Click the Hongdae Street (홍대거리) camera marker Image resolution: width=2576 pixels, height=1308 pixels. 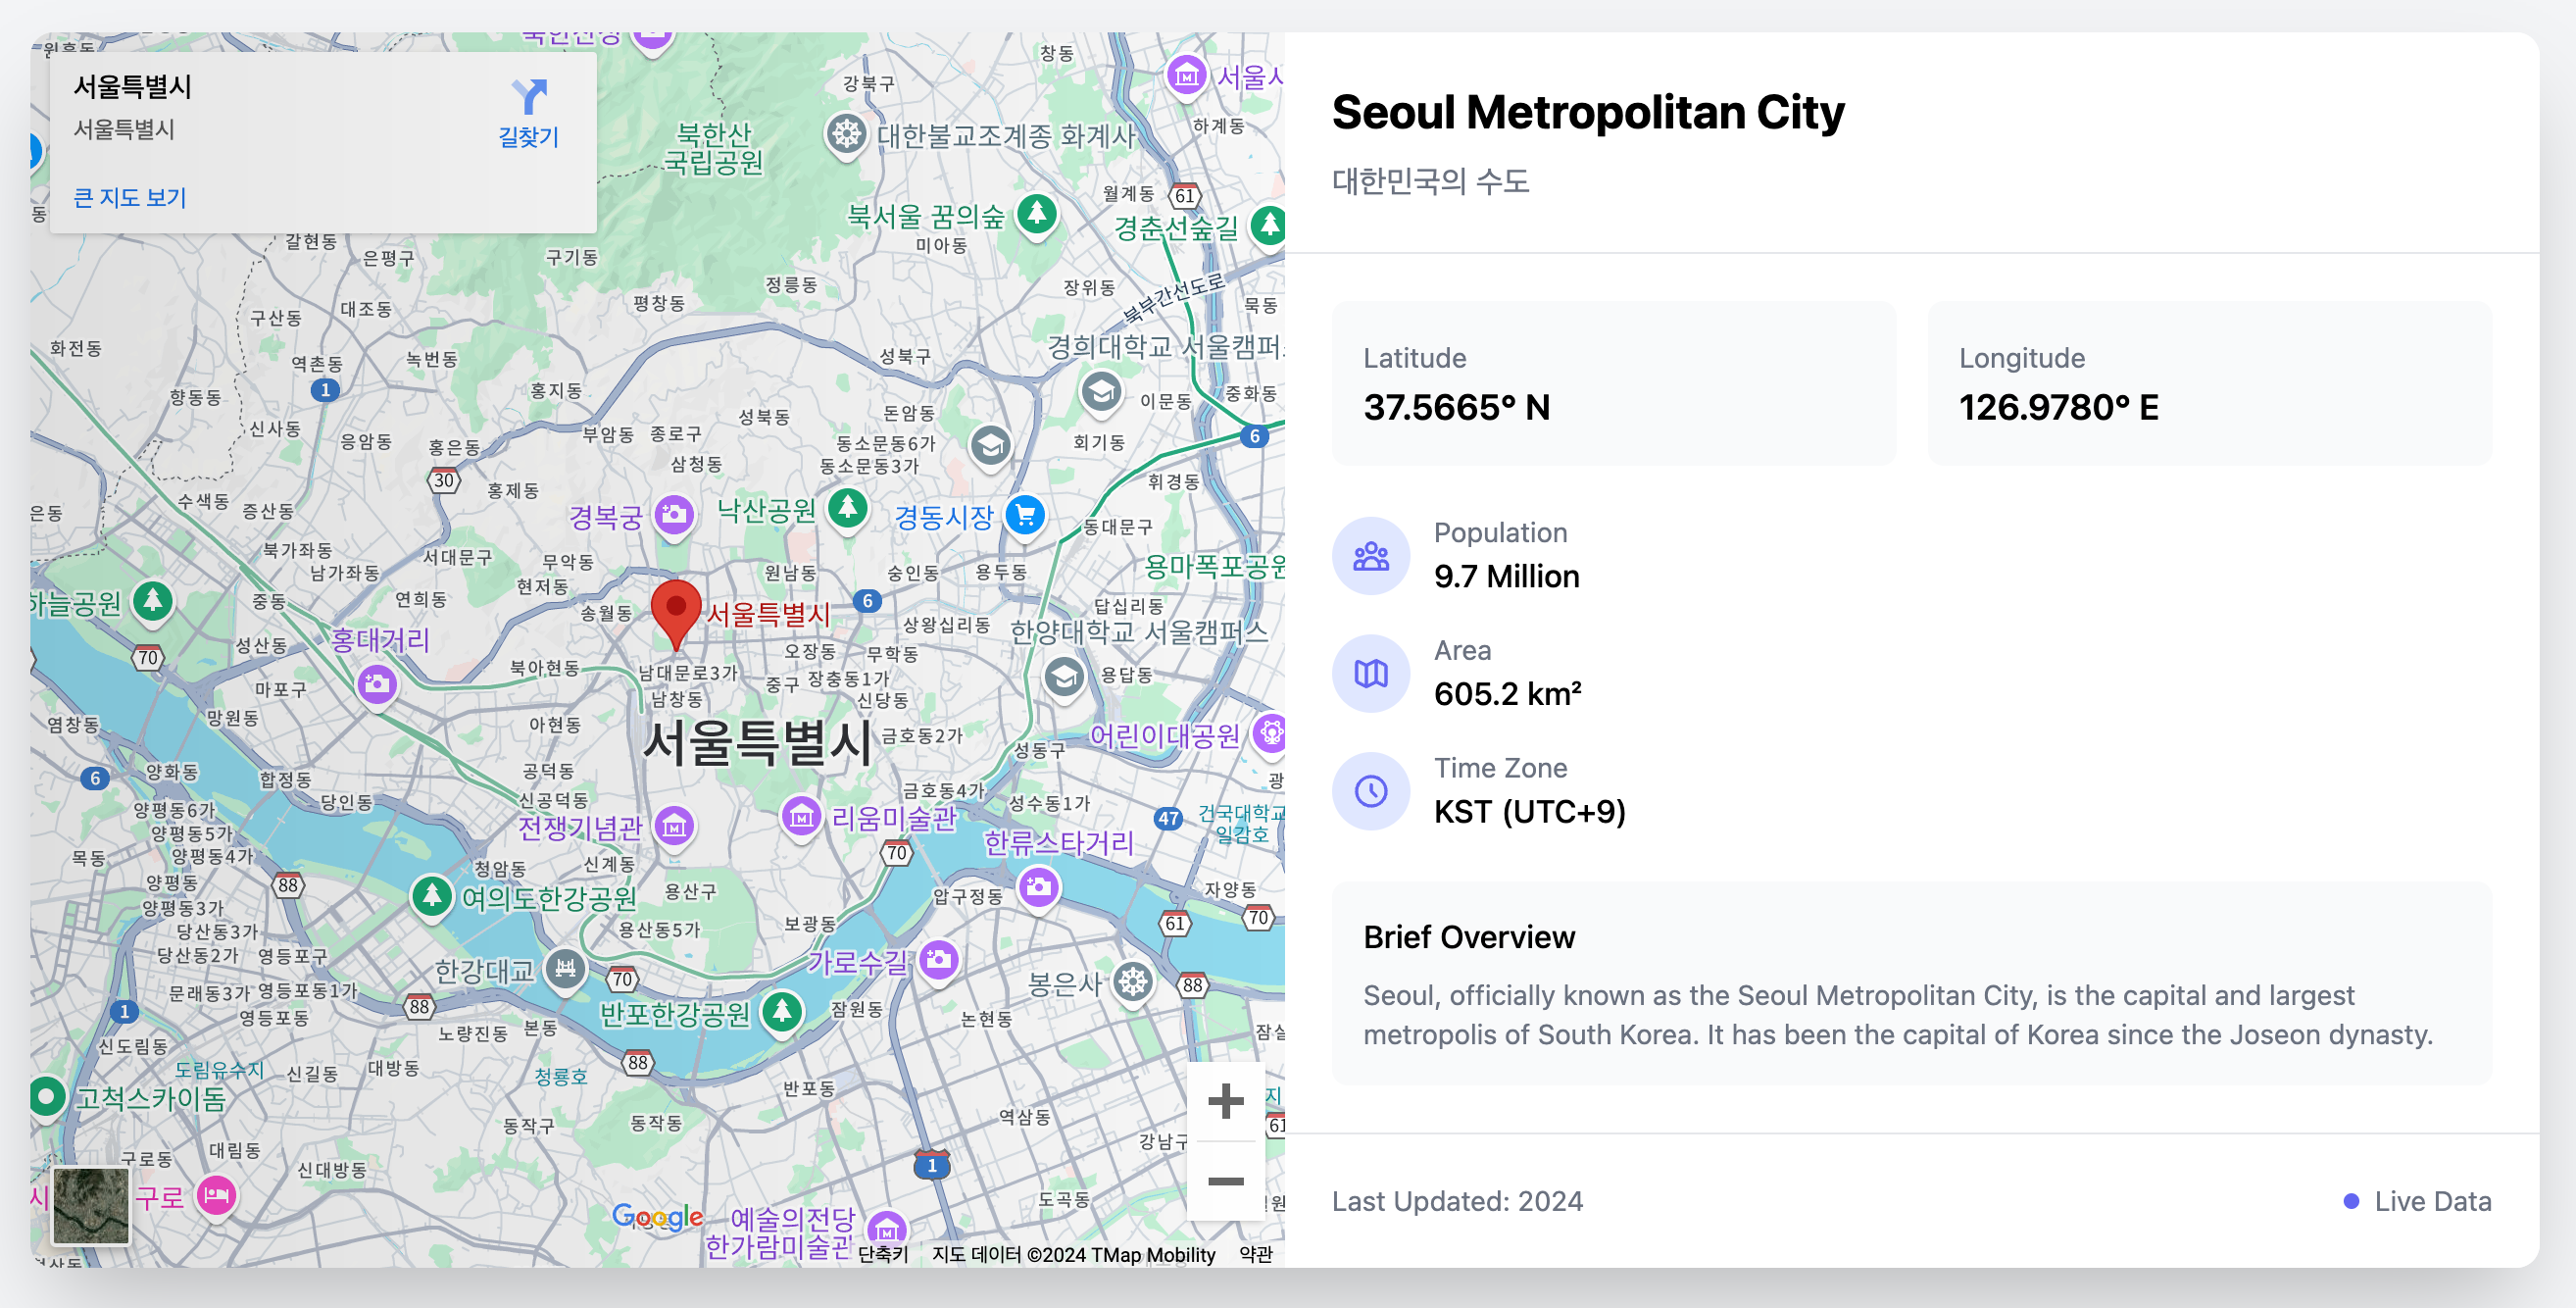[377, 684]
